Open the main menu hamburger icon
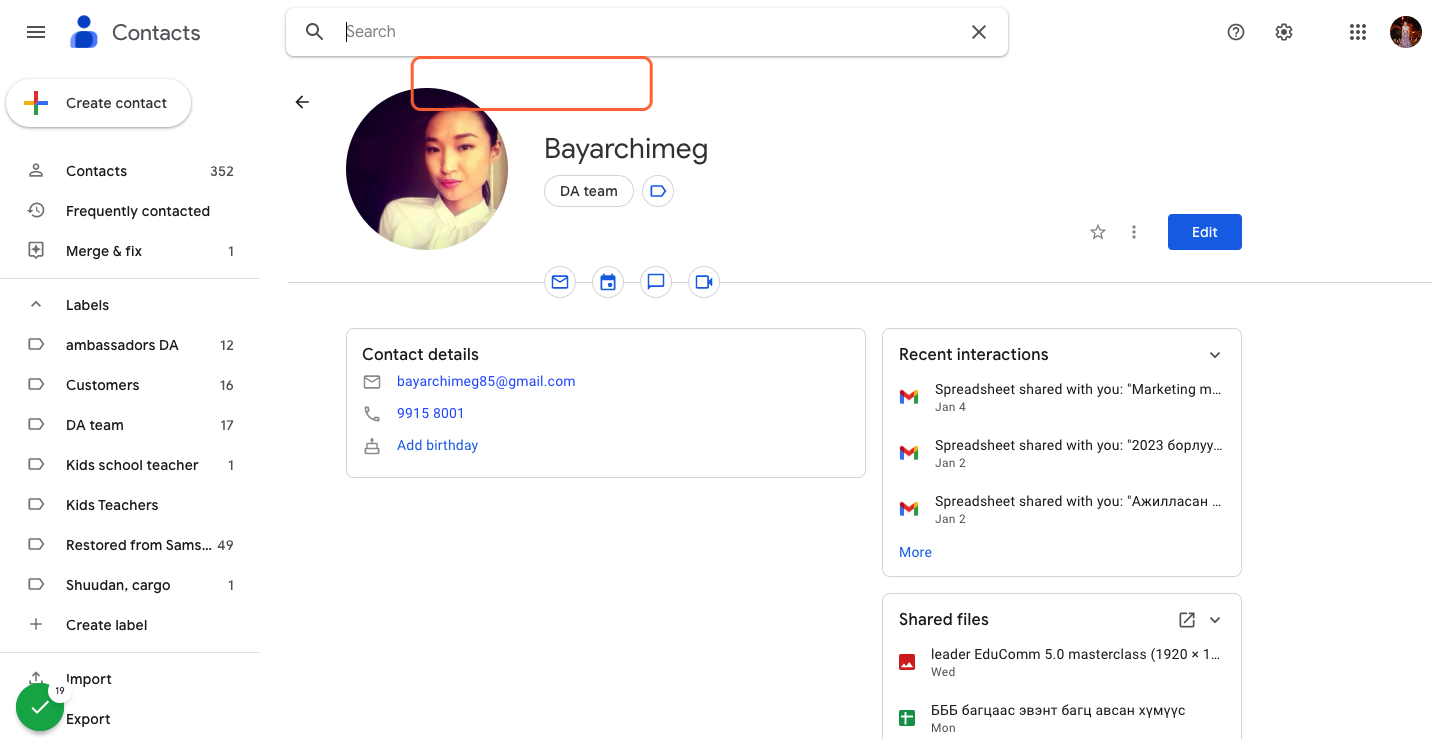1440x739 pixels. (36, 32)
